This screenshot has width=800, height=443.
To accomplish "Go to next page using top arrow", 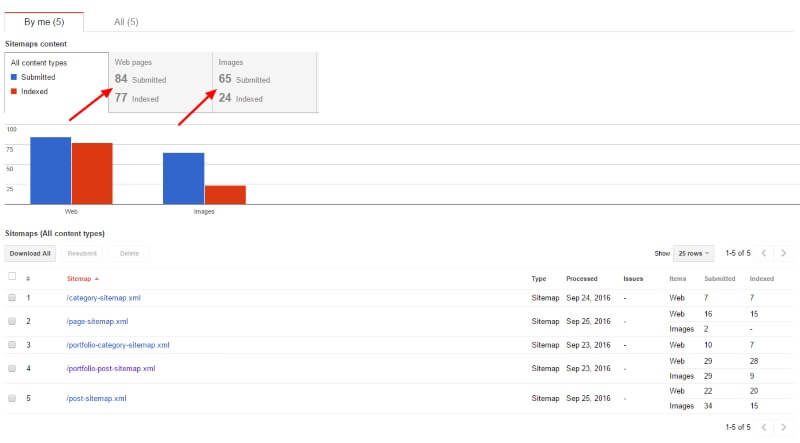I will 784,253.
